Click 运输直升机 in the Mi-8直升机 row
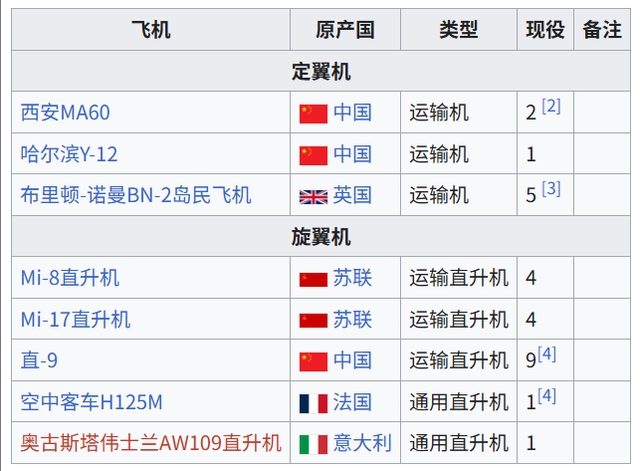This screenshot has width=640, height=471. click(459, 278)
